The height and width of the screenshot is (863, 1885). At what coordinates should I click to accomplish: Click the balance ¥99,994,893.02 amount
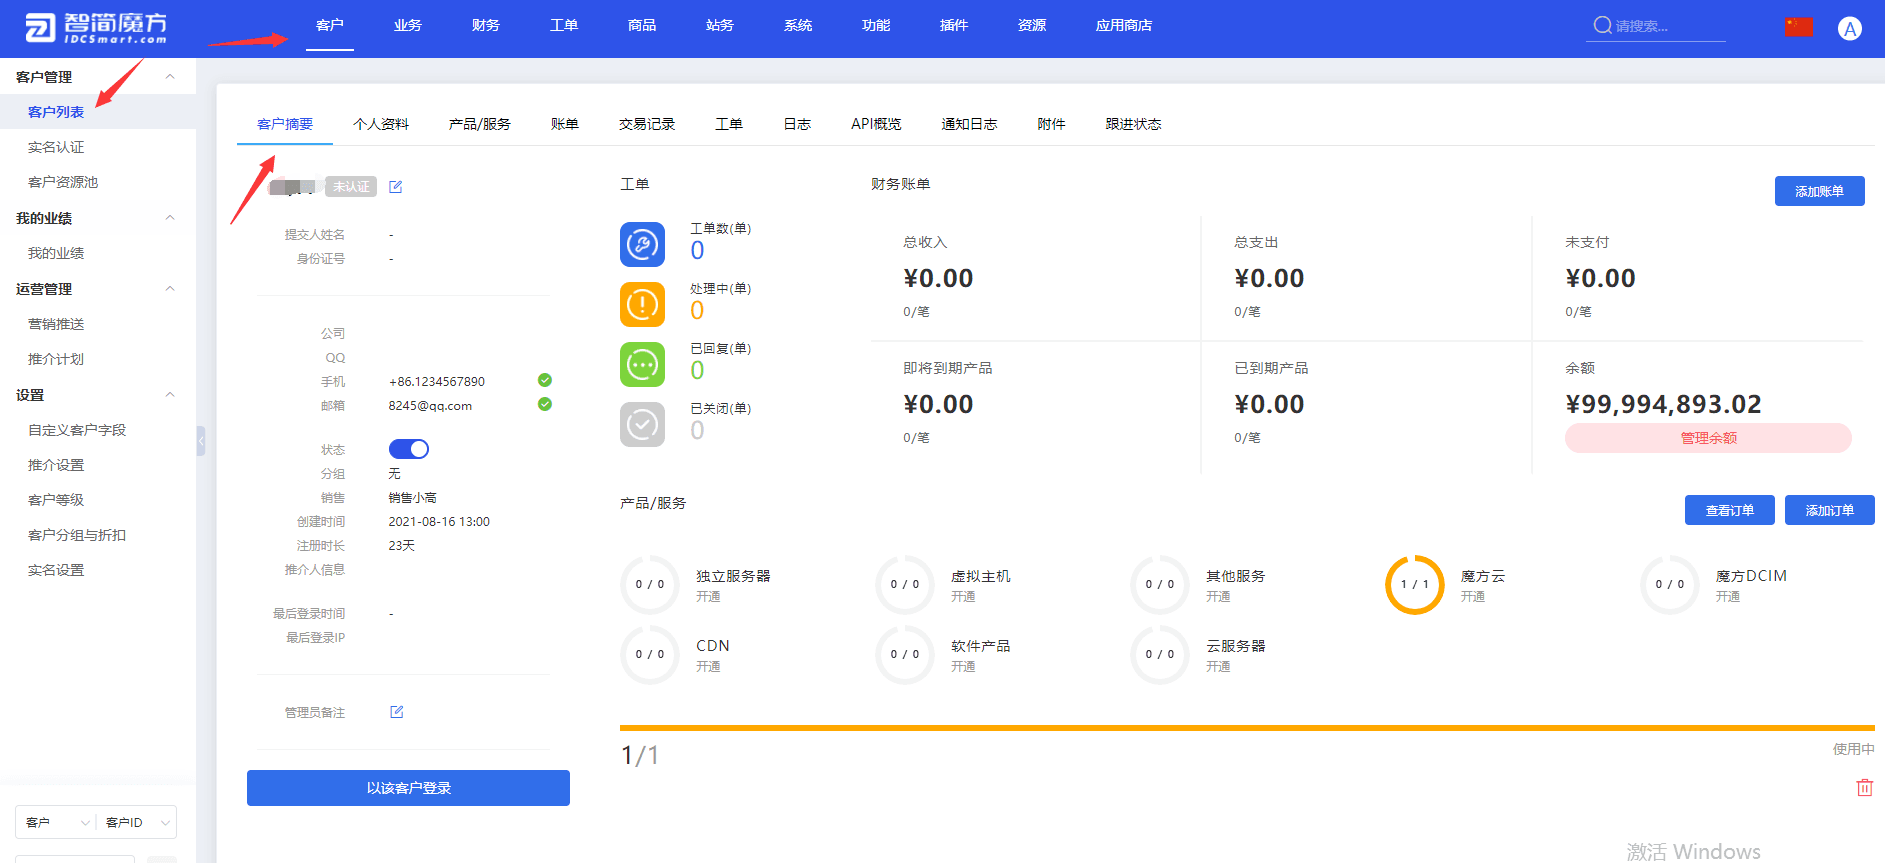click(x=1663, y=404)
